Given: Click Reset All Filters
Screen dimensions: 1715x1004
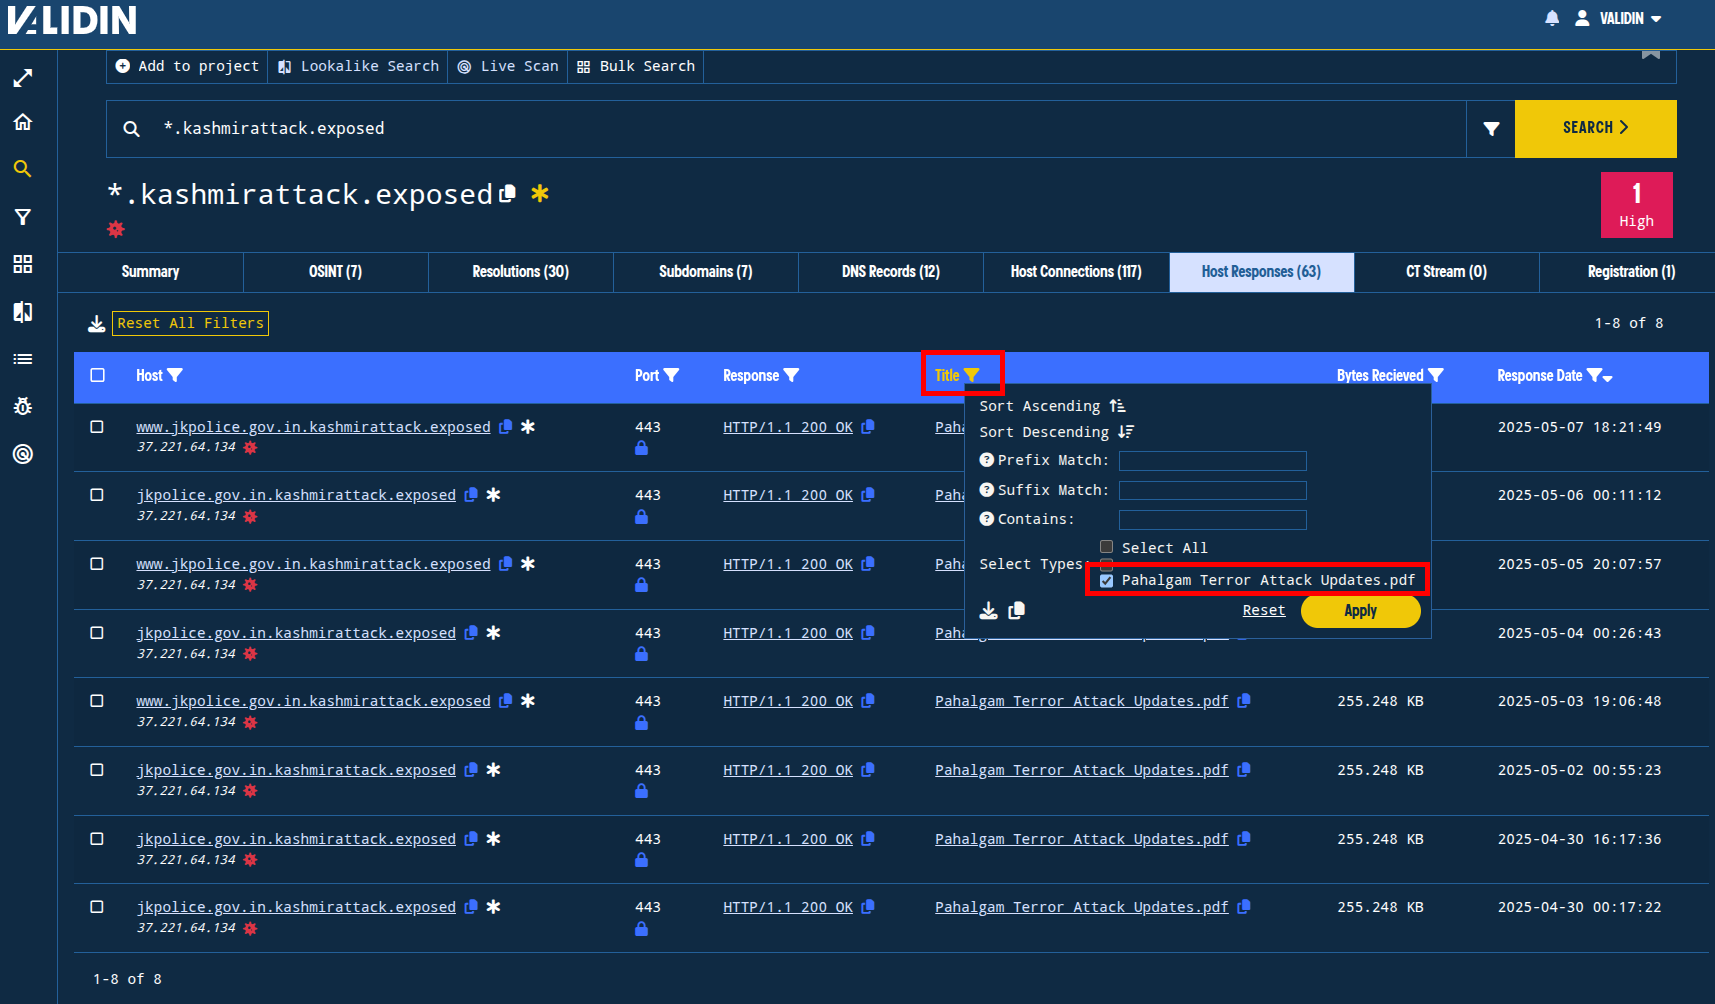Looking at the screenshot, I should tap(190, 323).
